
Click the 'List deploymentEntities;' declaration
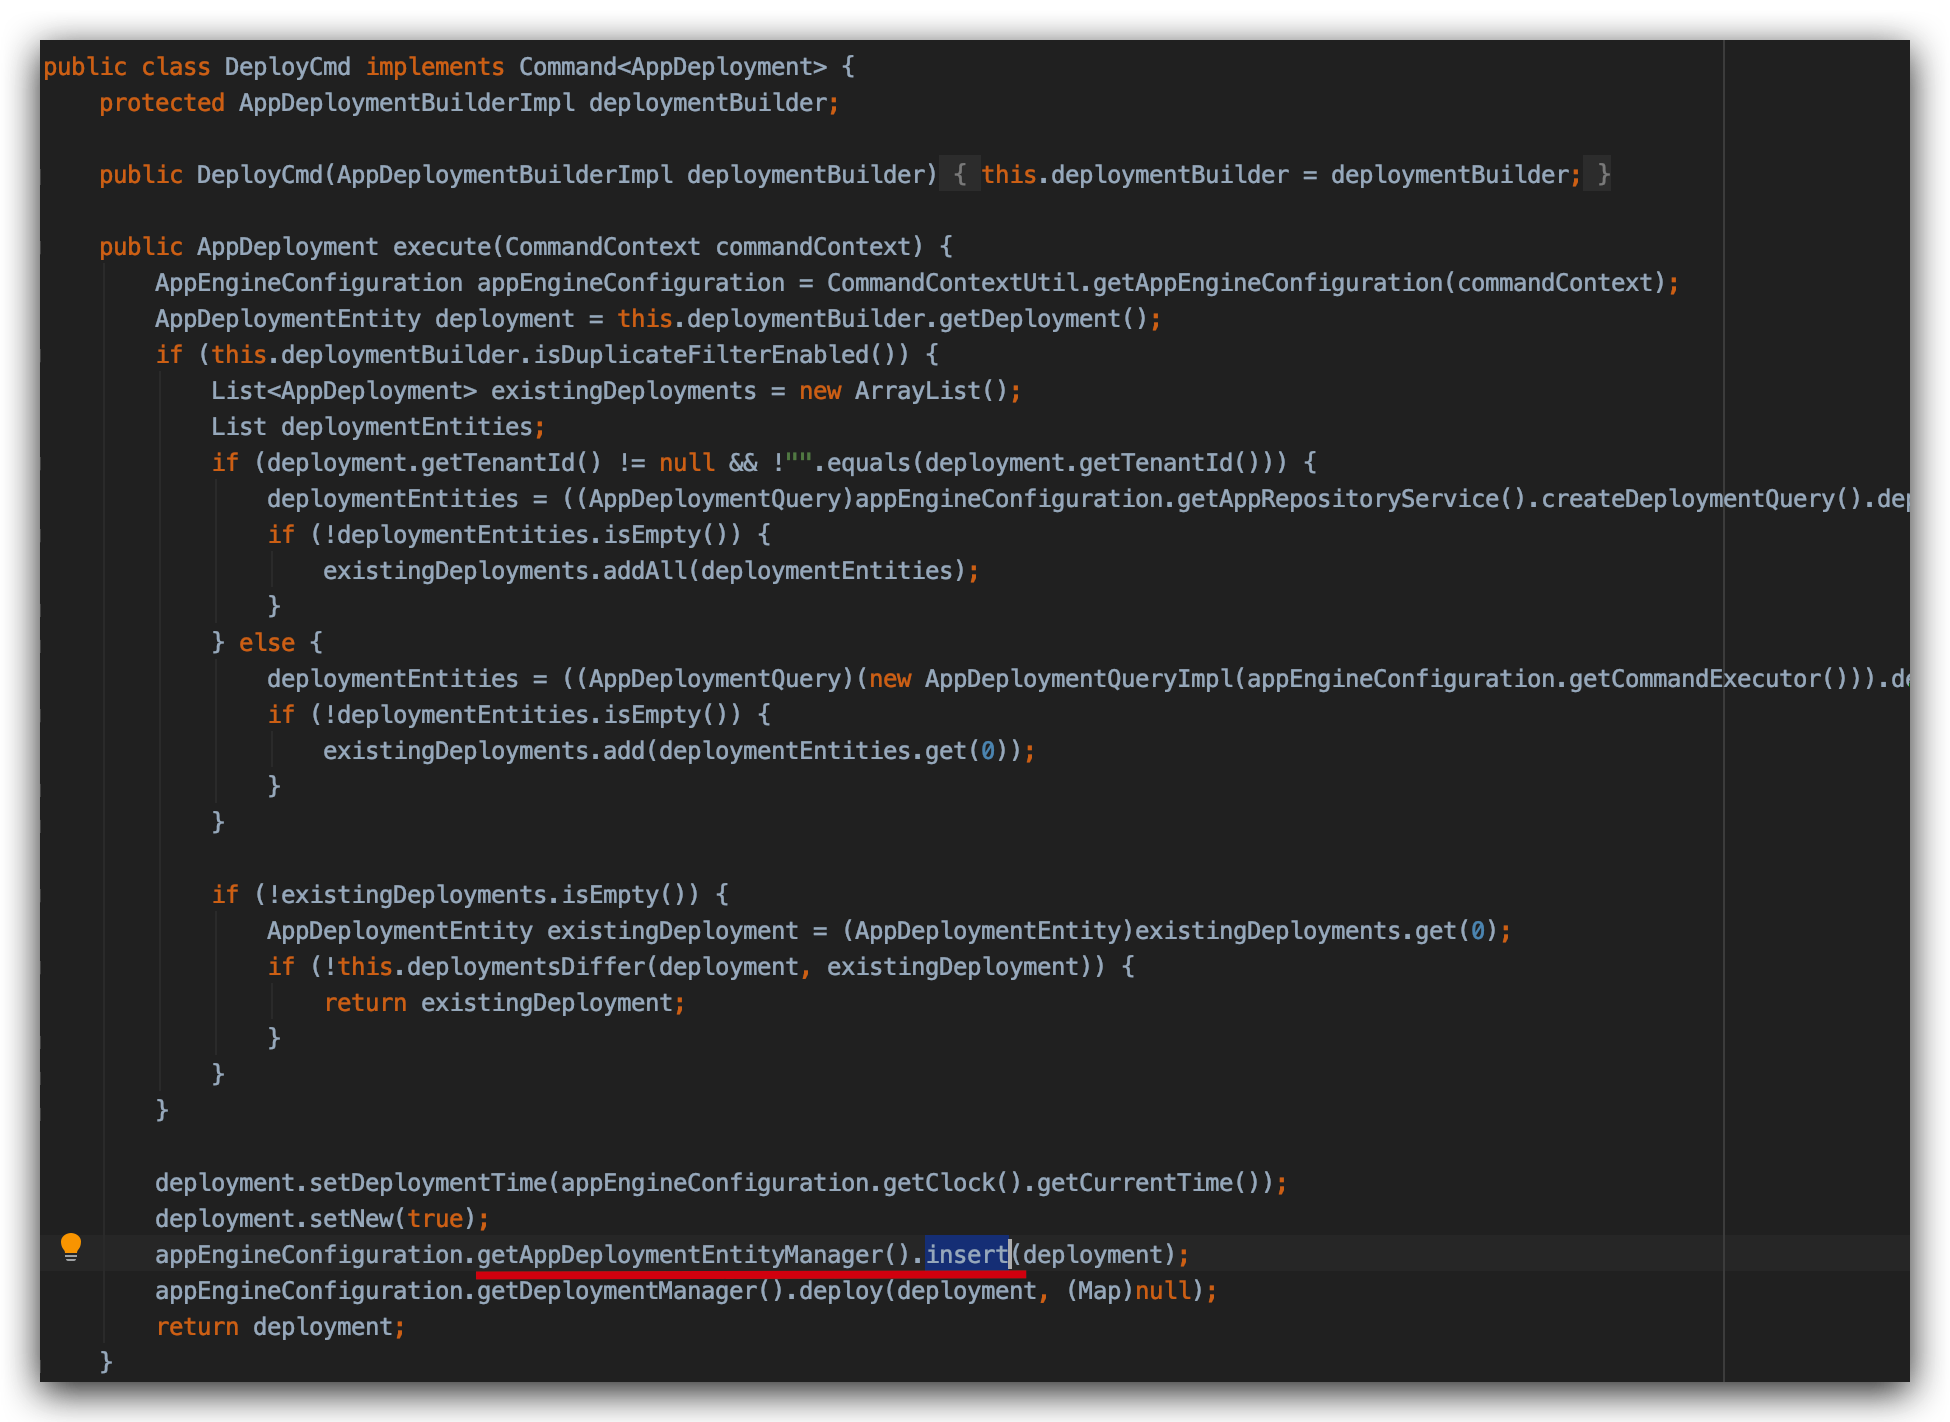[x=378, y=427]
